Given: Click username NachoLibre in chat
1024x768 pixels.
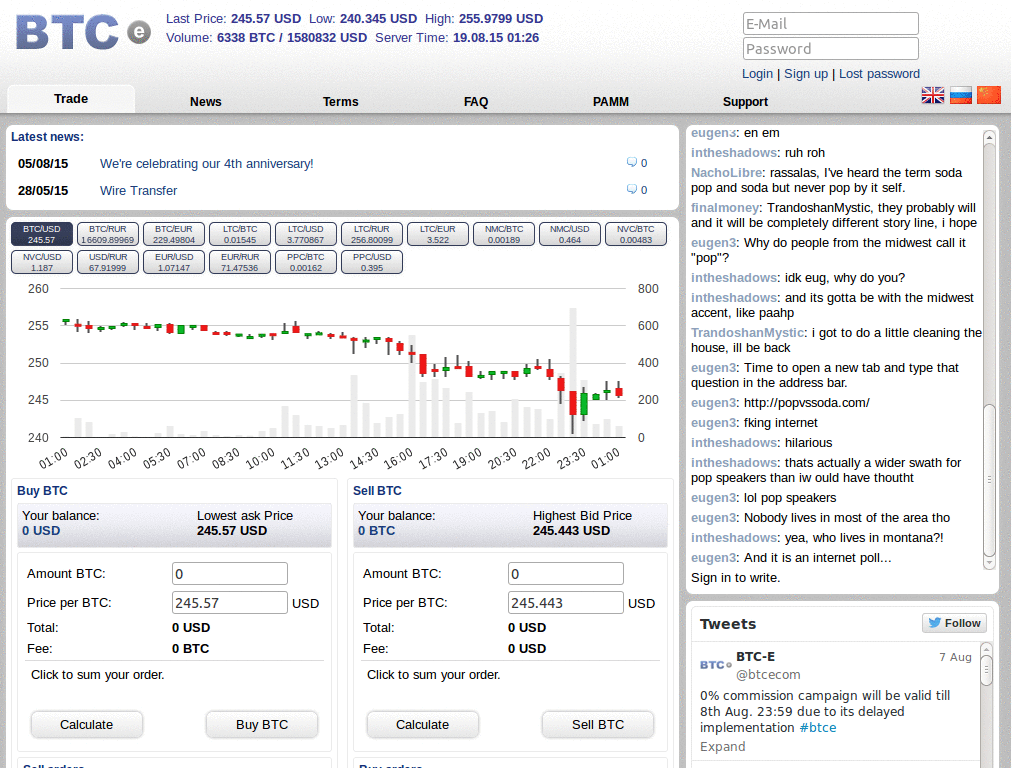Looking at the screenshot, I should [726, 172].
